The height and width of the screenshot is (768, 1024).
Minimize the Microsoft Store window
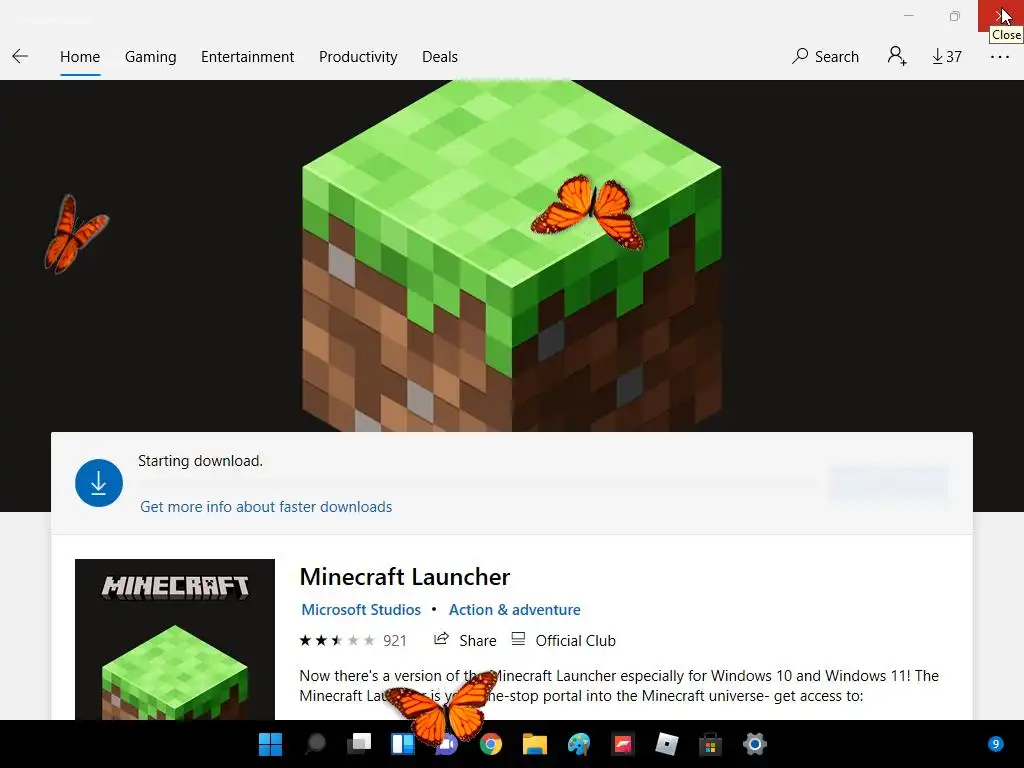(x=908, y=16)
